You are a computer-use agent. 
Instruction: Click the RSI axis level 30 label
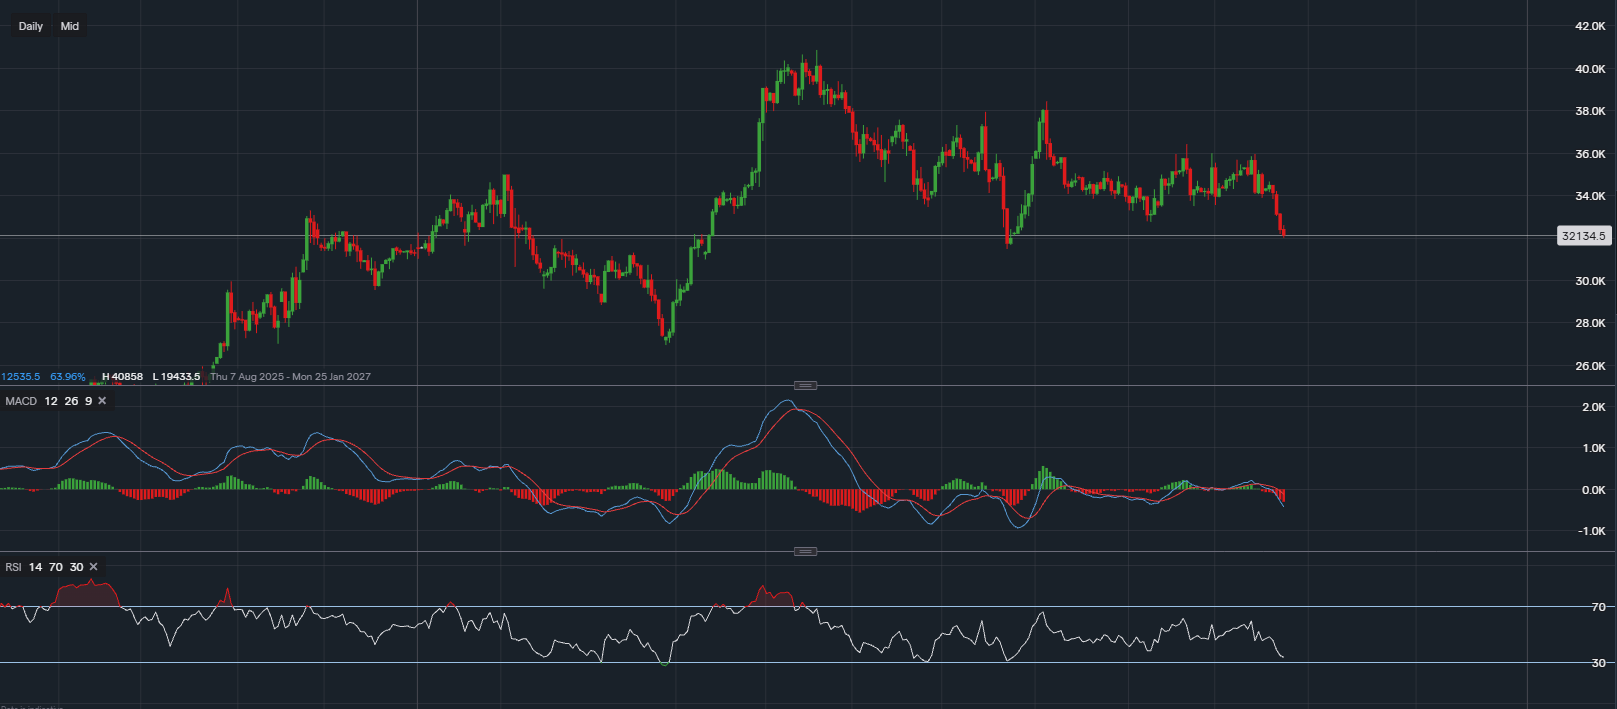[1598, 663]
